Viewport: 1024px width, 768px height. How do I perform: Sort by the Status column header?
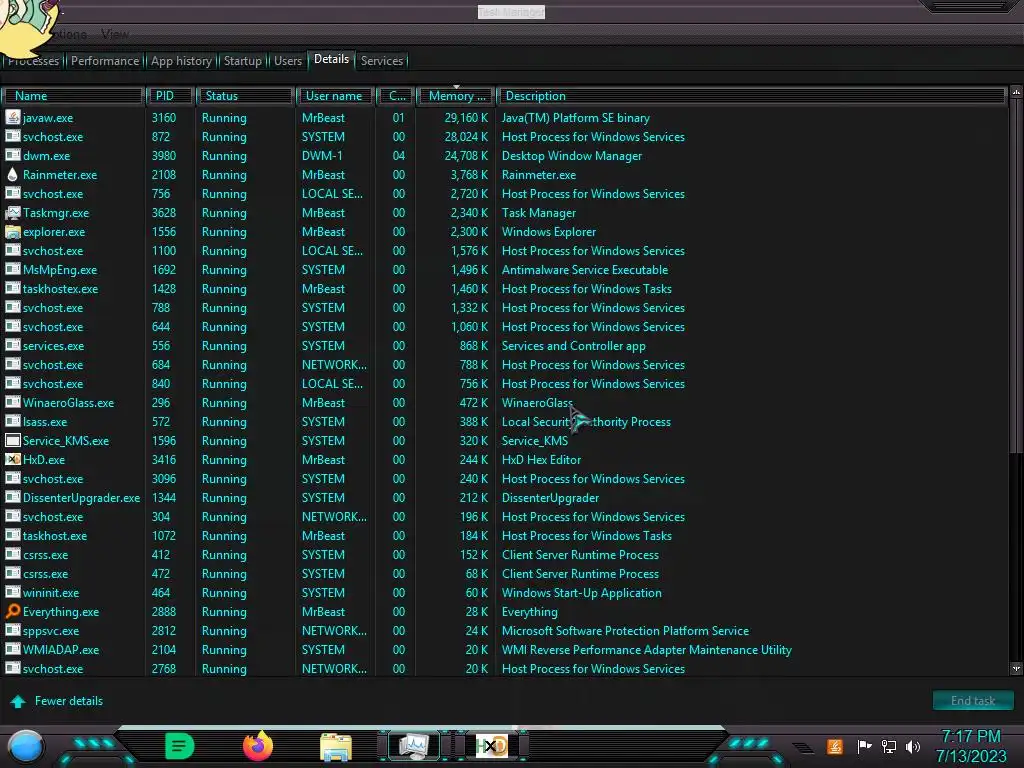click(245, 96)
